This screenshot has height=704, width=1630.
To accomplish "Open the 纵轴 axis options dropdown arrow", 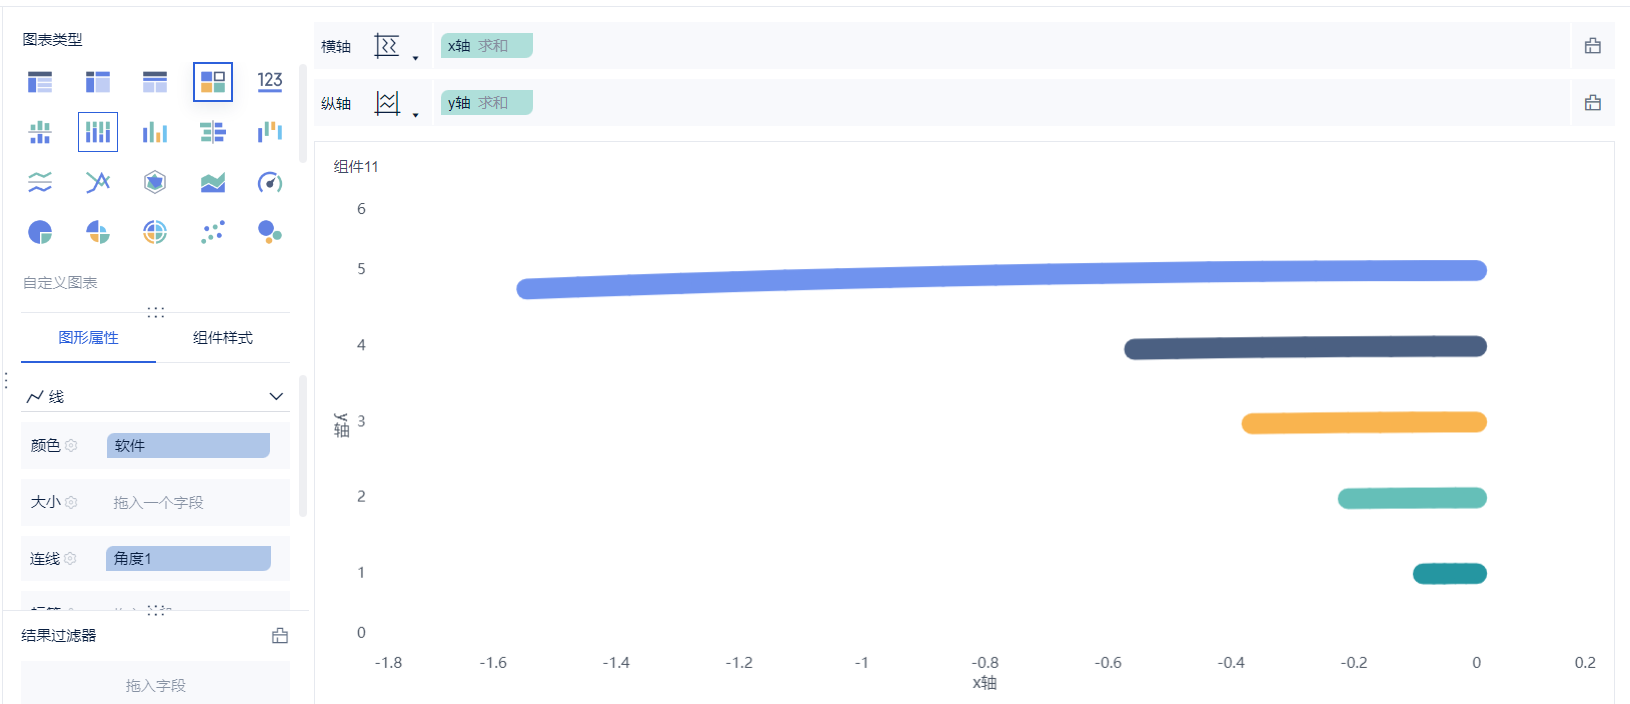I will [x=416, y=115].
